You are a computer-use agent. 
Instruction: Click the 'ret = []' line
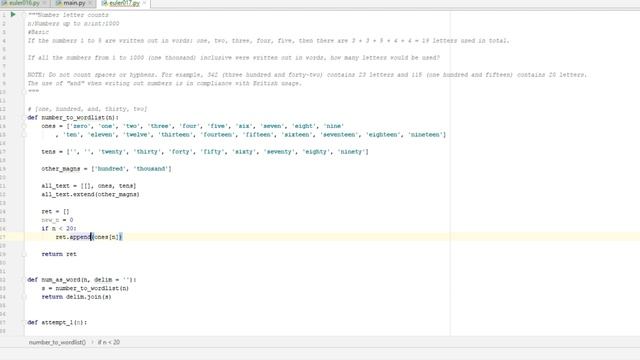click(x=55, y=211)
